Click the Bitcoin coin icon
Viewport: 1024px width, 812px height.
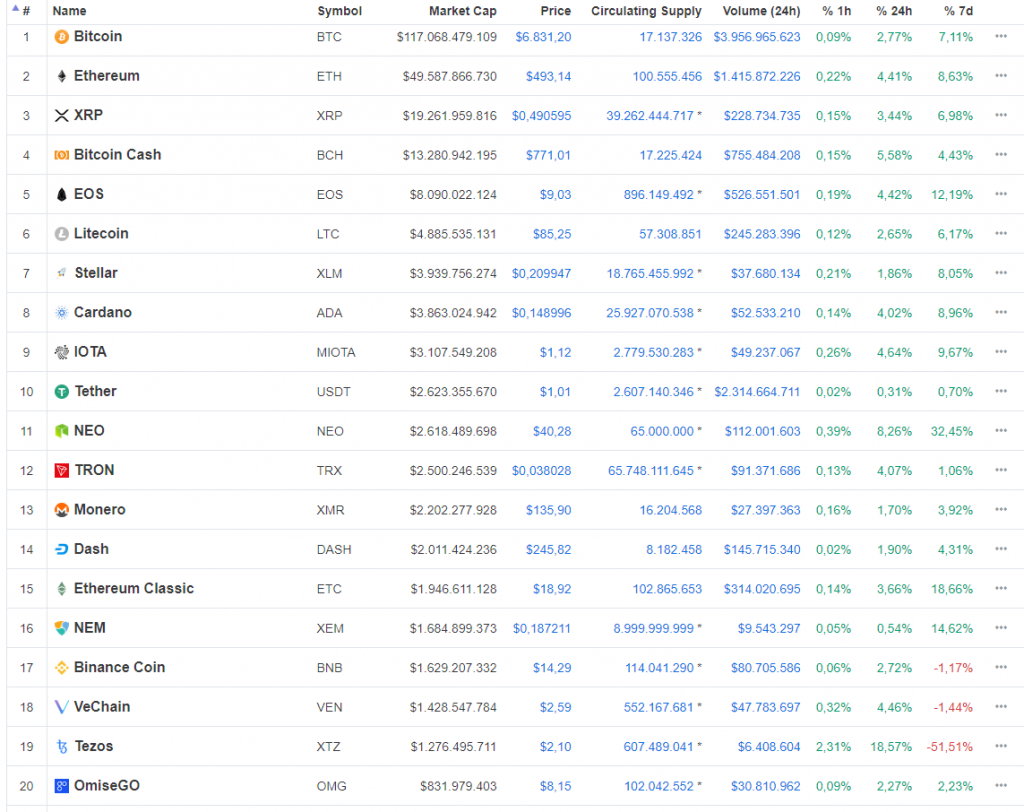tap(61, 37)
